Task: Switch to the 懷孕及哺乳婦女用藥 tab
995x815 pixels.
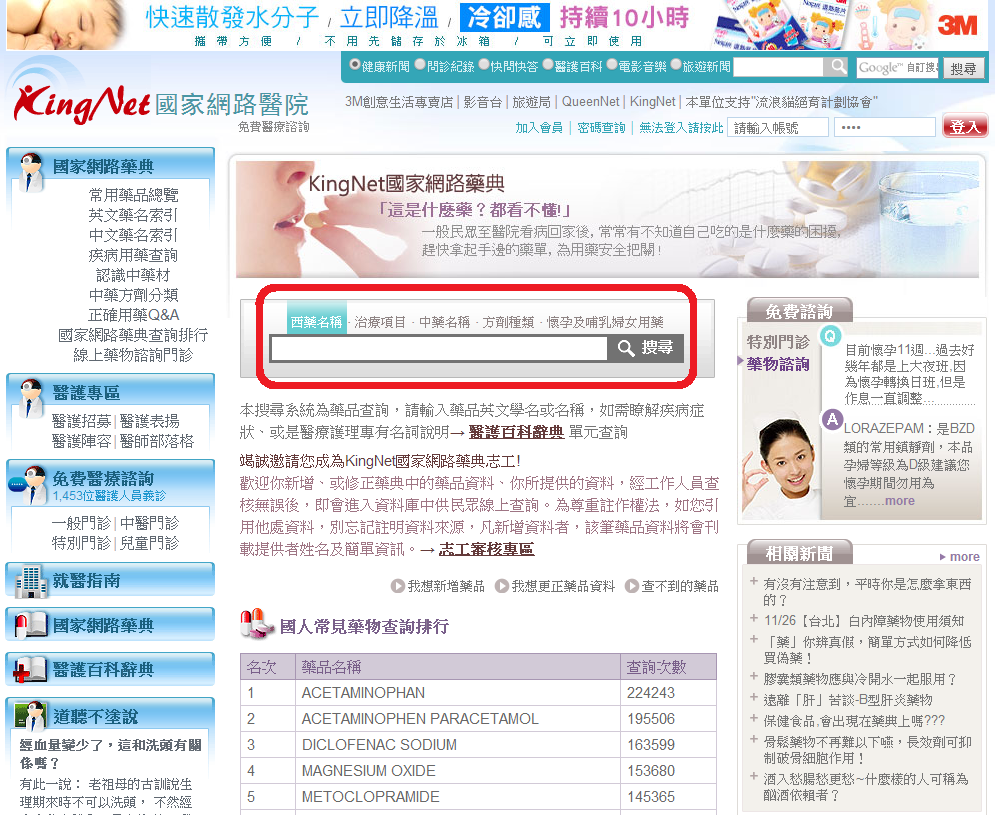Action: (605, 322)
